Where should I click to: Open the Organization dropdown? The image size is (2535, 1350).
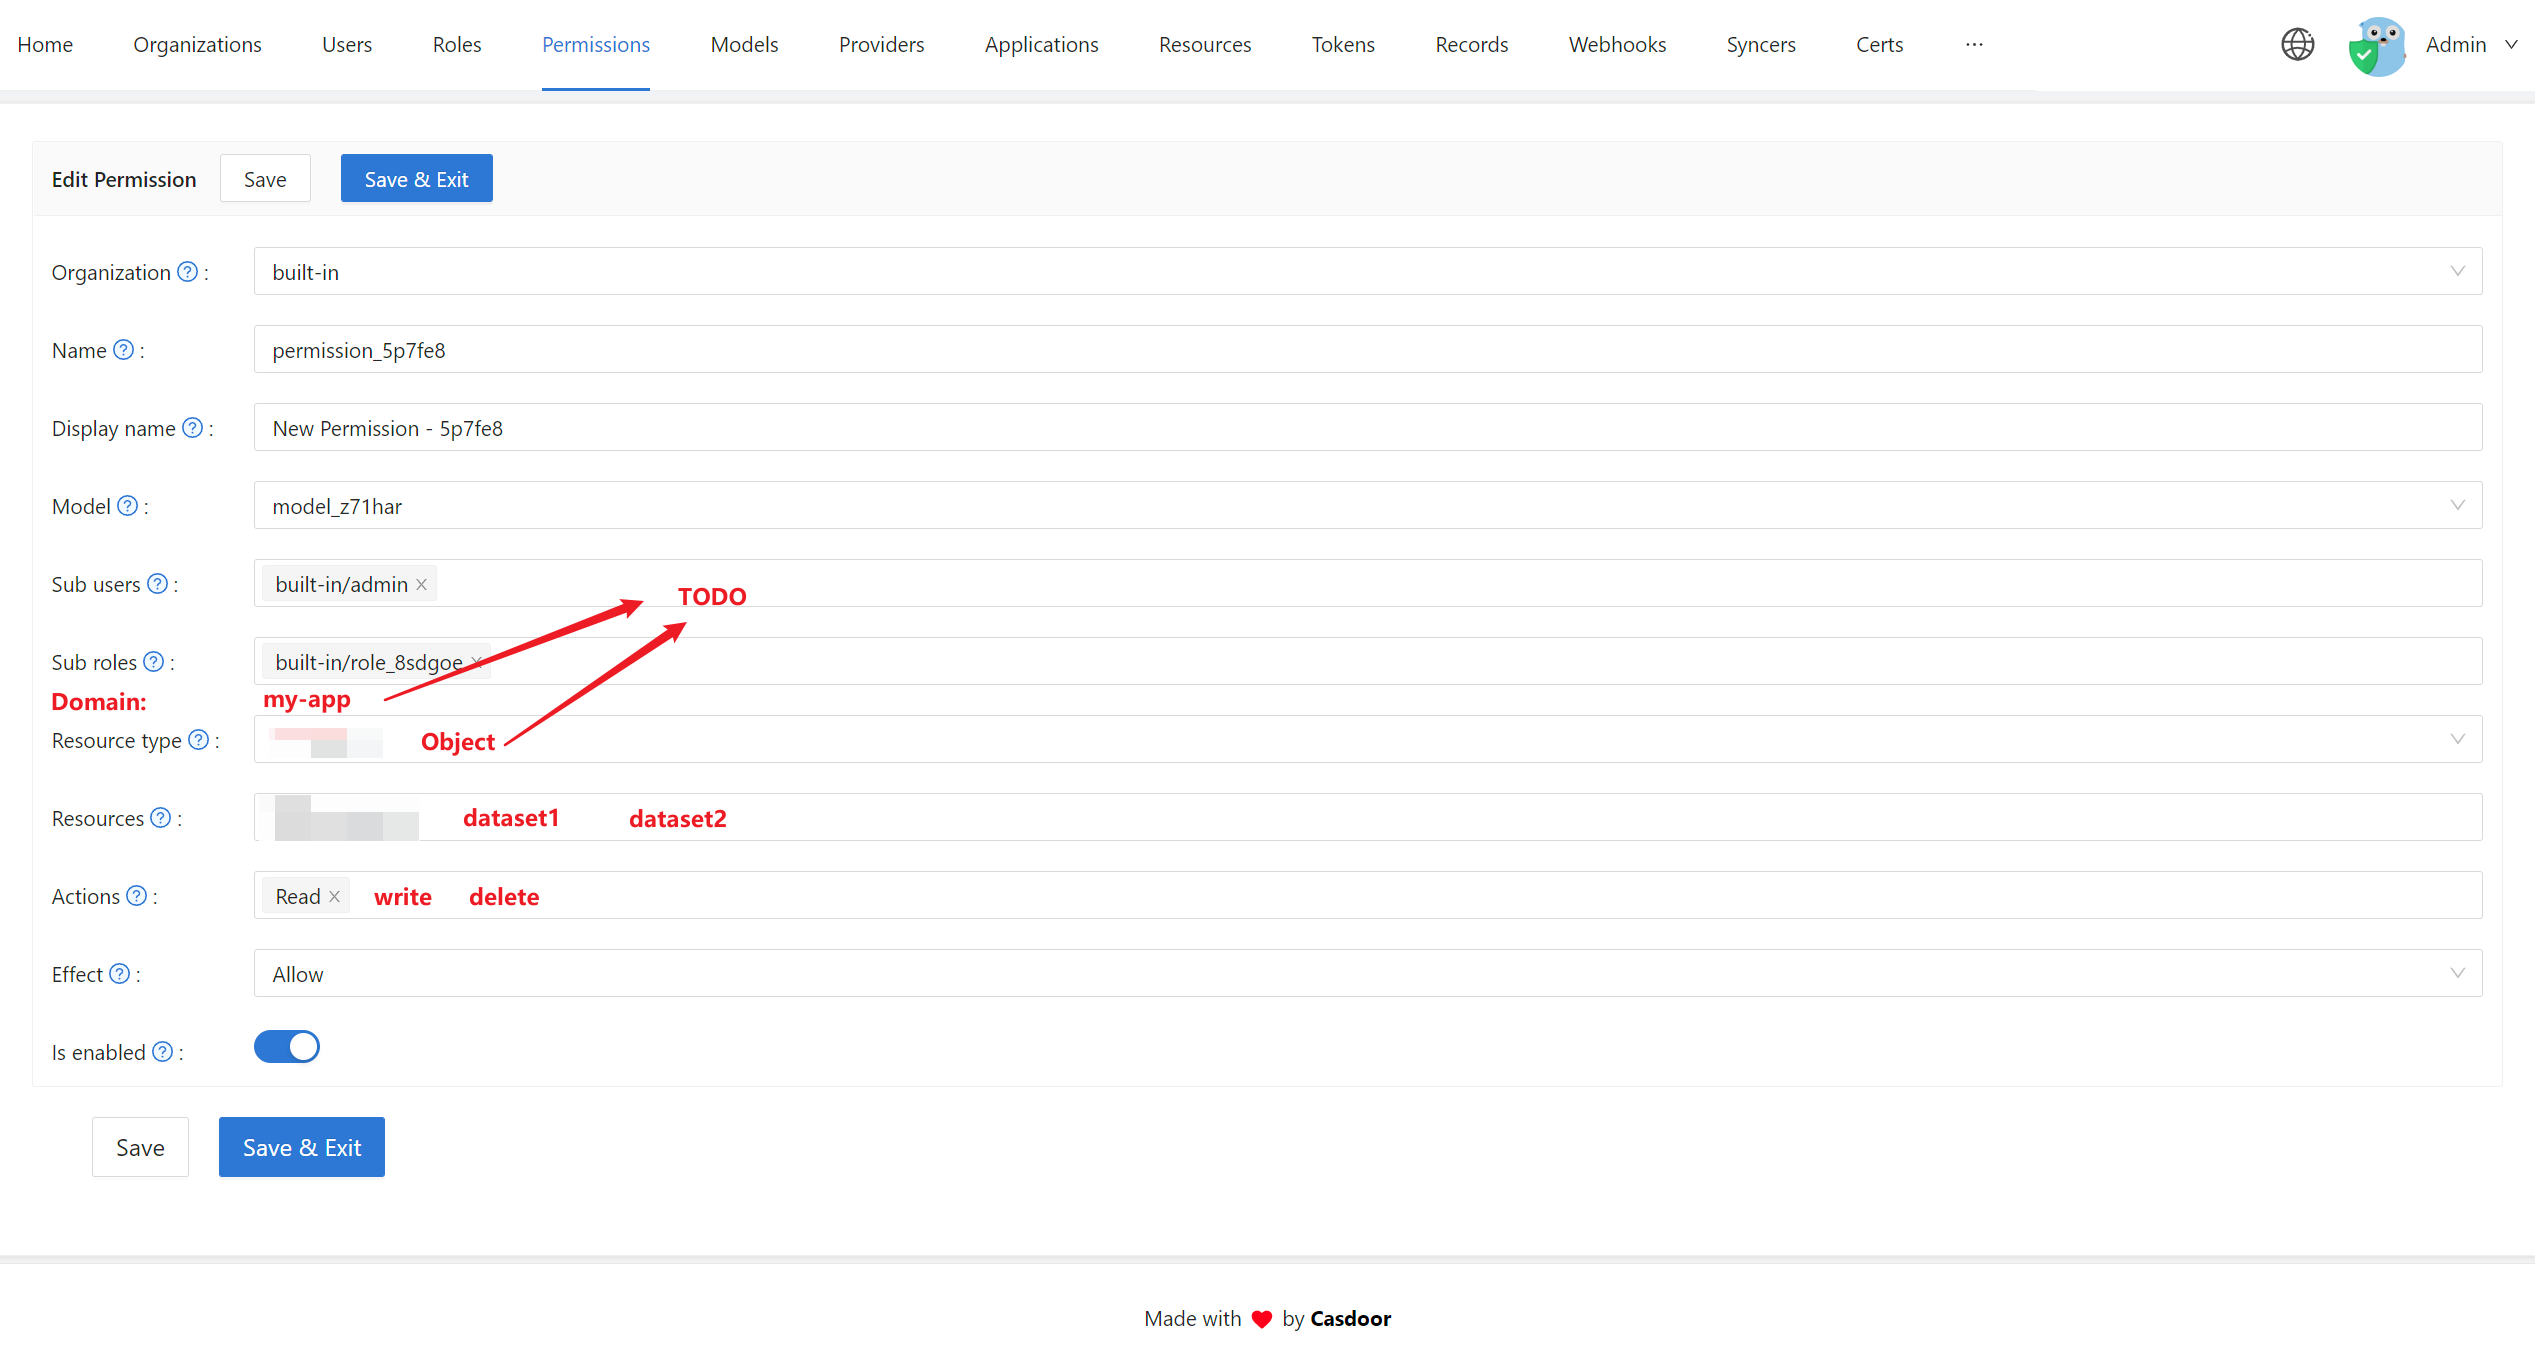click(1367, 272)
